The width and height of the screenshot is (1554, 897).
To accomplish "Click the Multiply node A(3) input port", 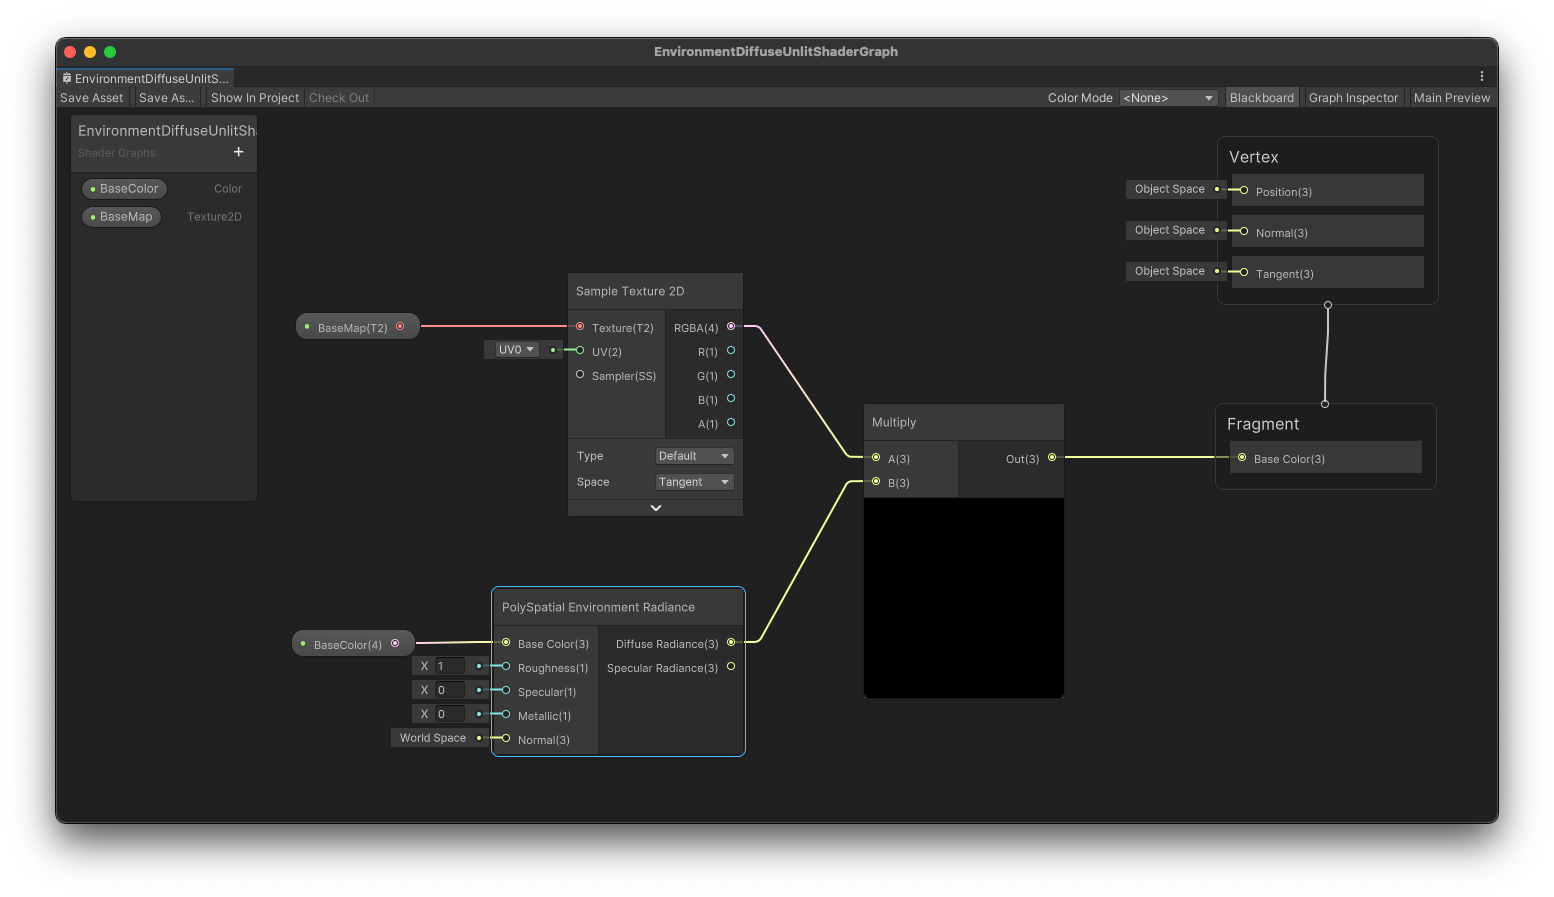I will (876, 457).
